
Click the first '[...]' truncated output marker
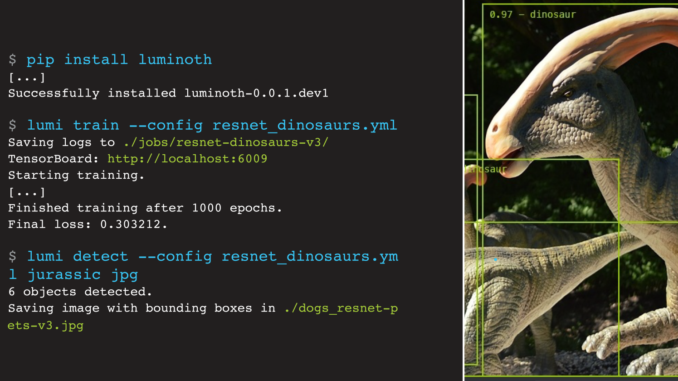pyautogui.click(x=27, y=78)
